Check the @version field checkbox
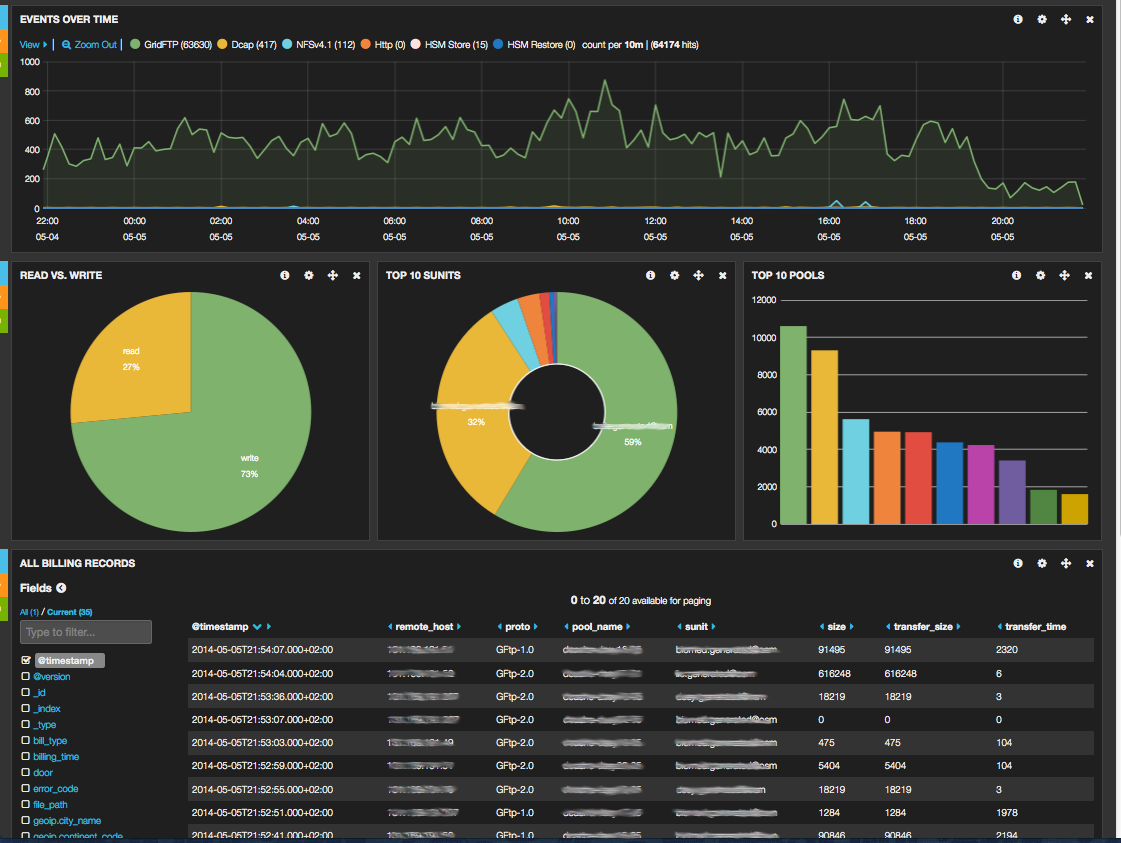The image size is (1121, 843). click(x=26, y=676)
